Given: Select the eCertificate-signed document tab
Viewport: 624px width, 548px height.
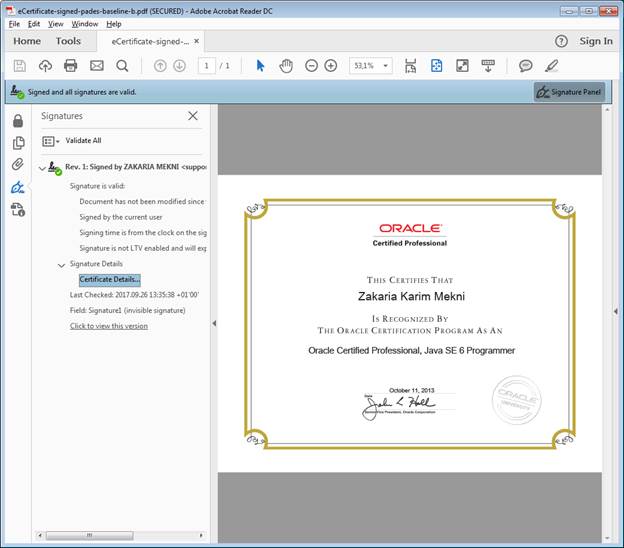Looking at the screenshot, I should point(150,41).
